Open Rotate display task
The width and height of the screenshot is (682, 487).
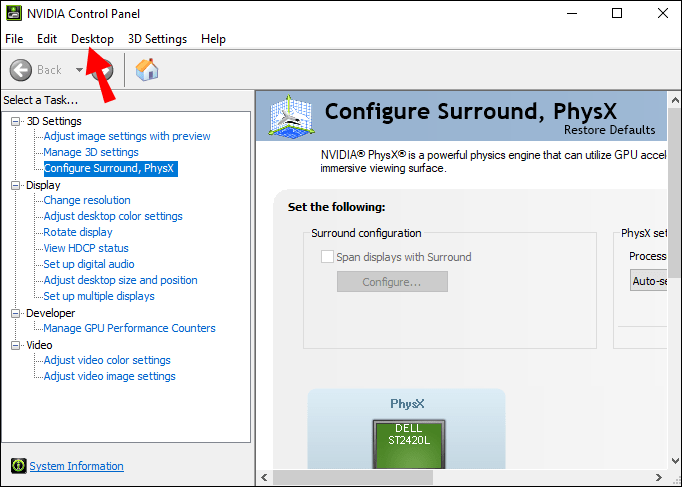[x=78, y=232]
